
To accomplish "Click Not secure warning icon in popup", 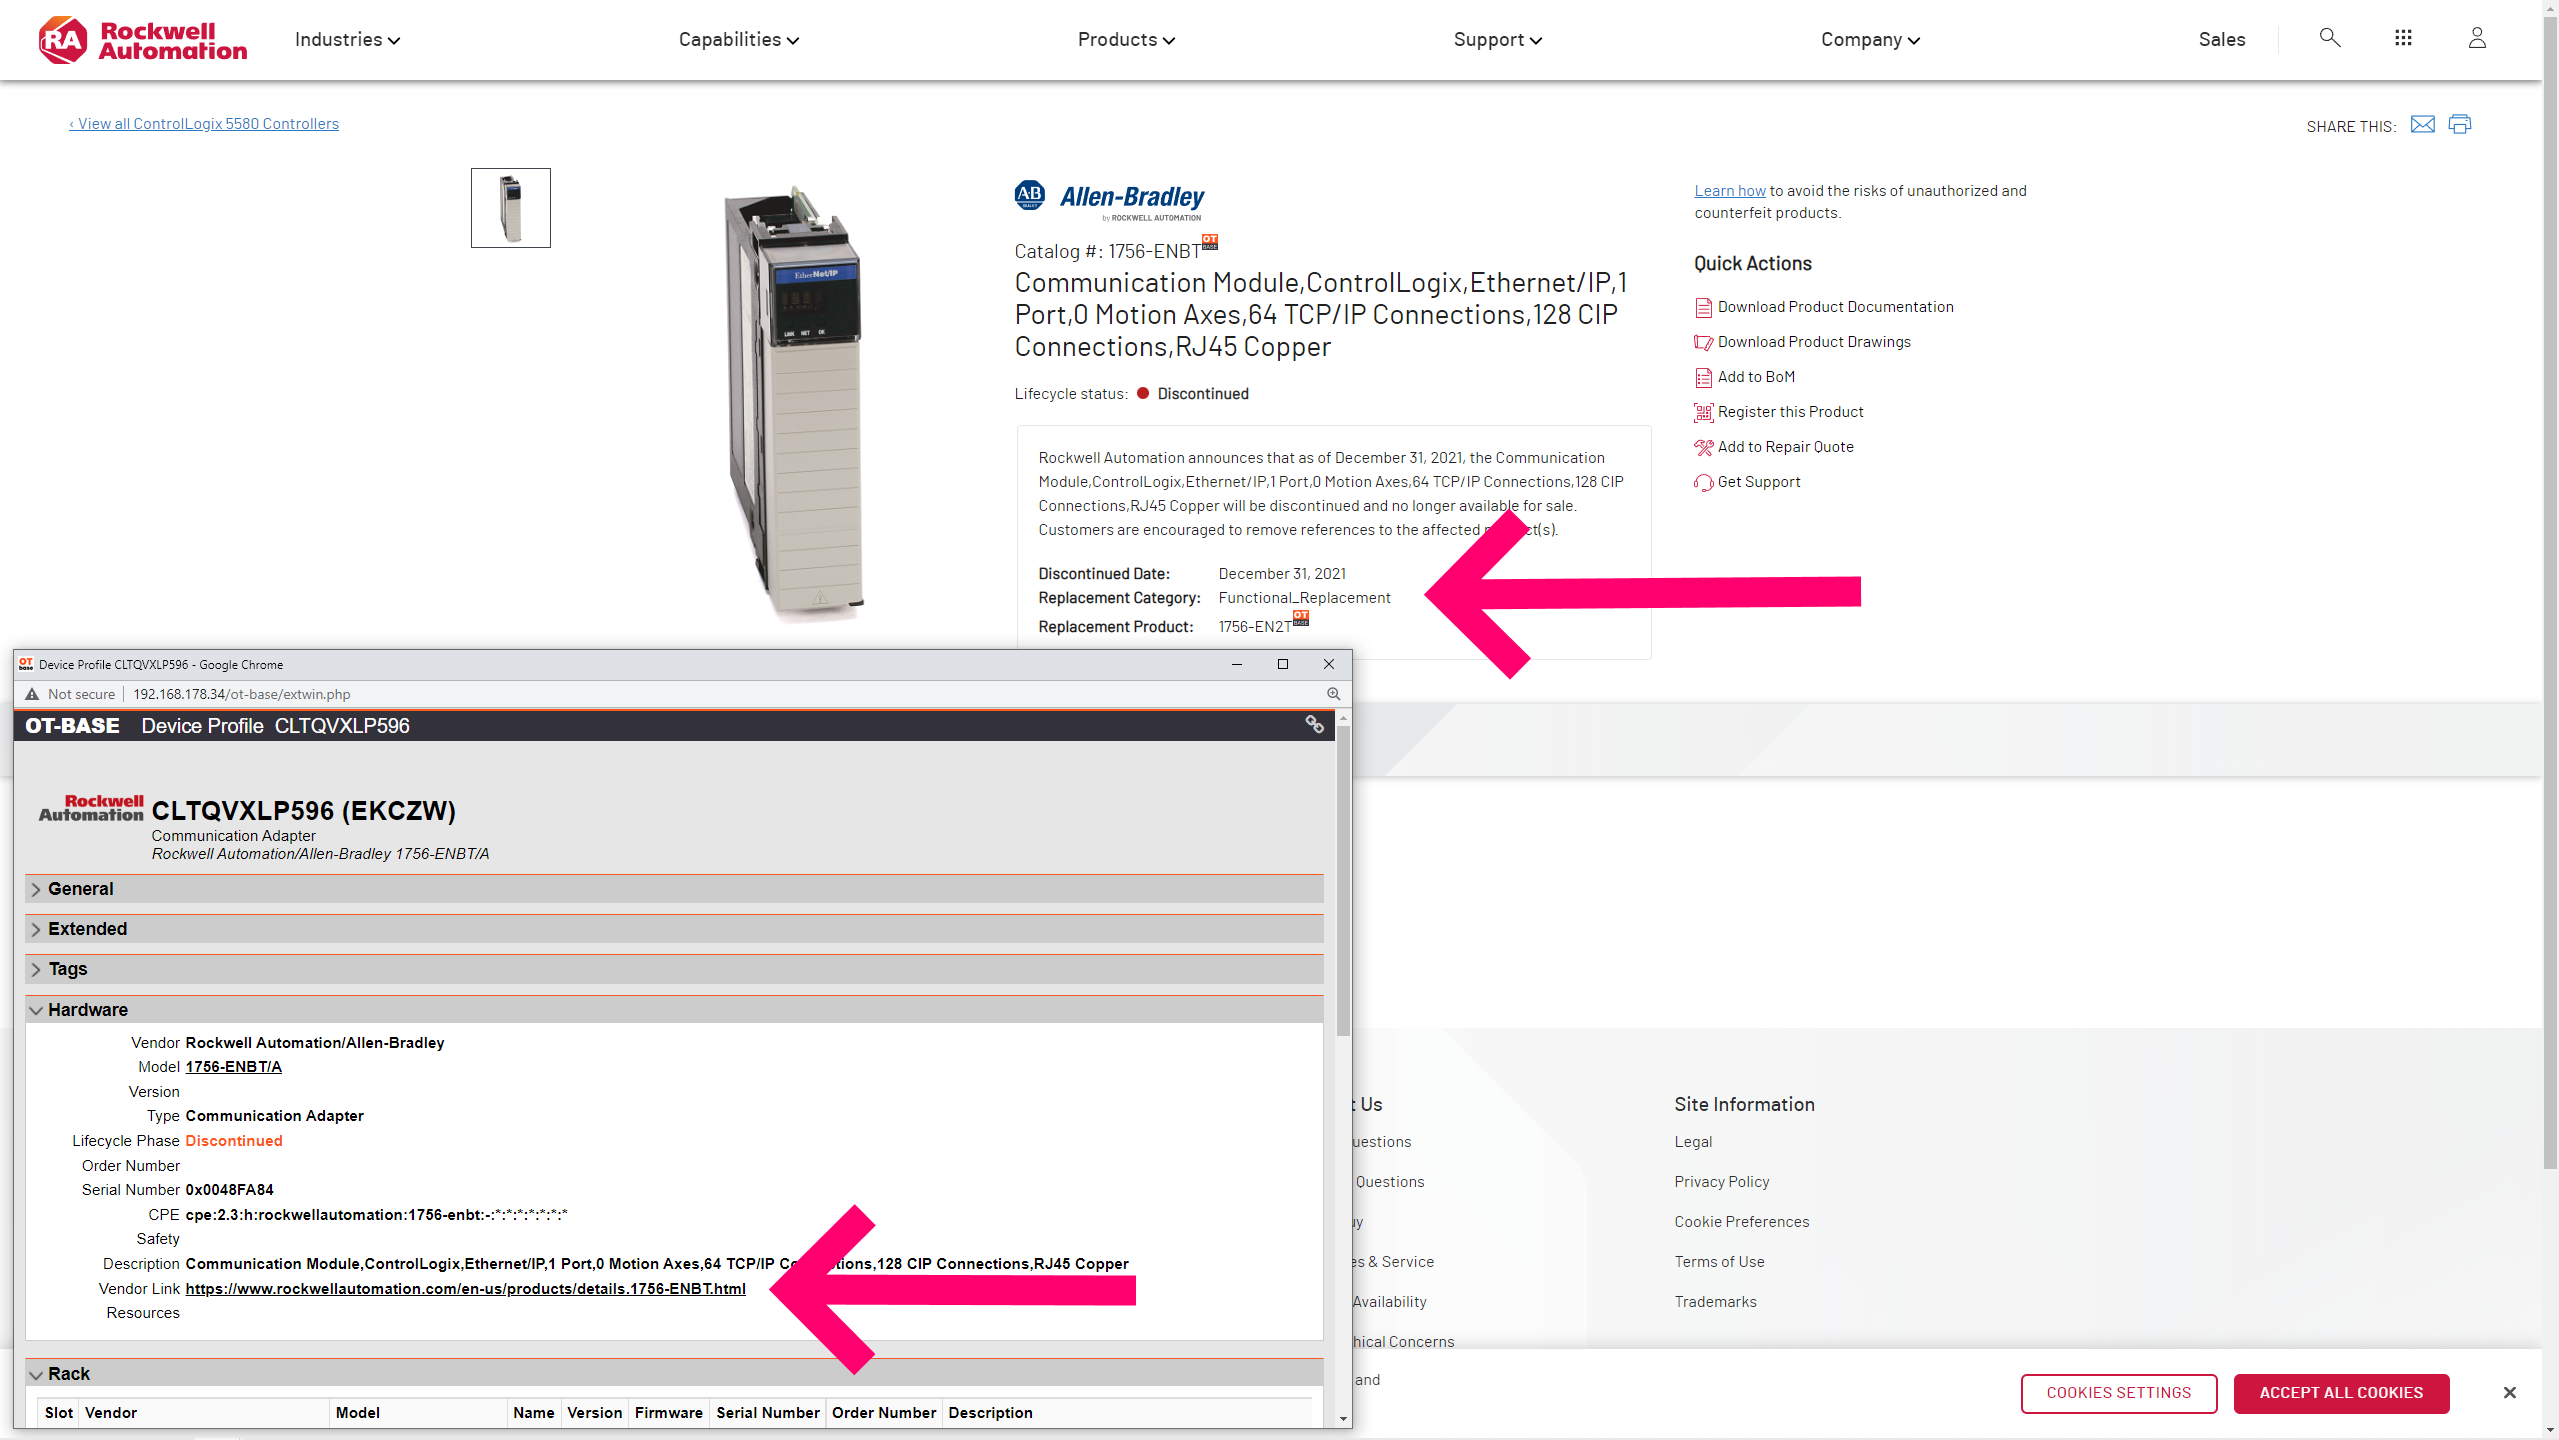I will 32,694.
